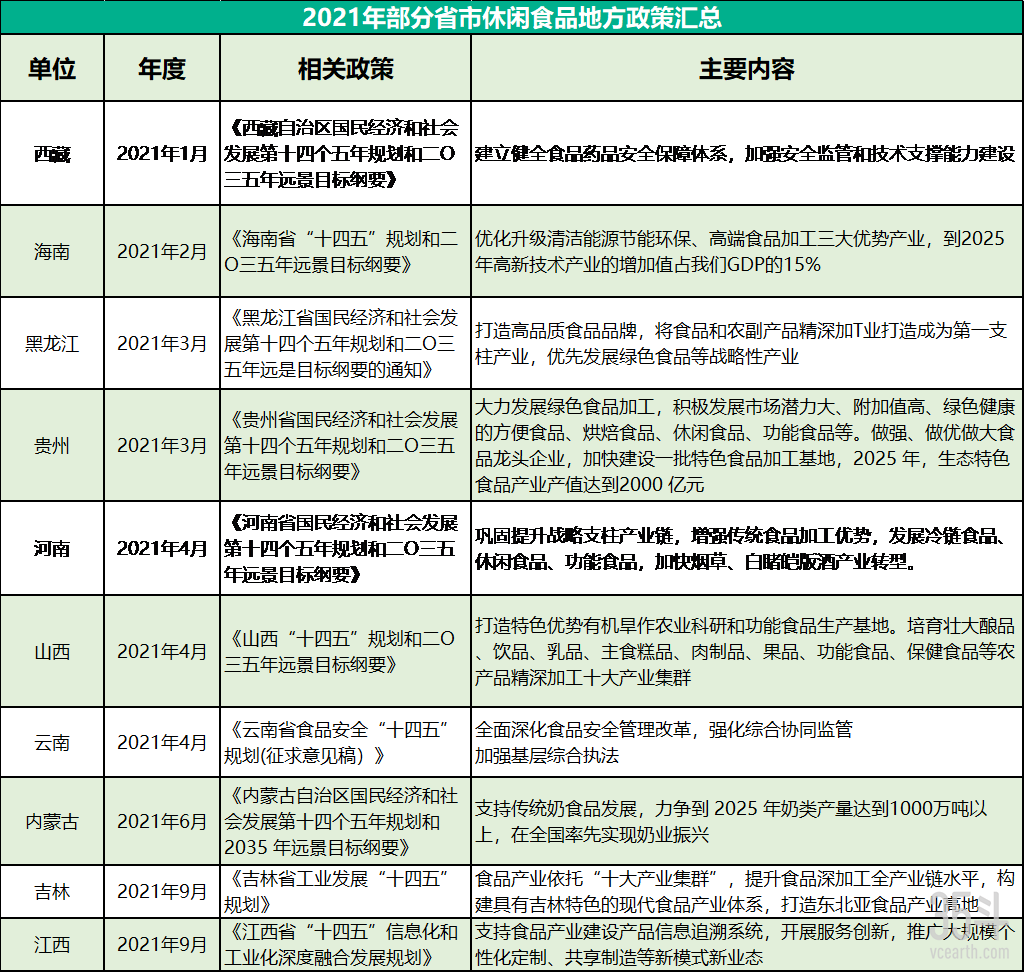
Task: Click the 吉林 cell
Action: 52,891
